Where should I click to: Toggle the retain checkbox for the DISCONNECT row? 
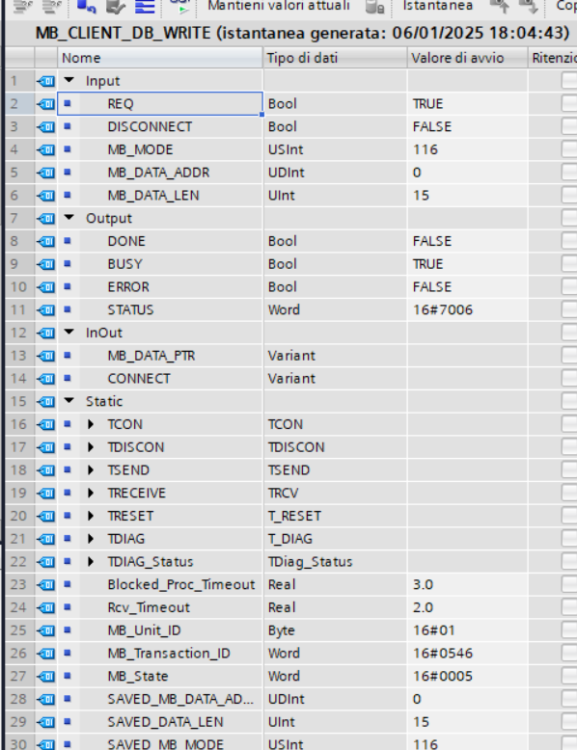click(569, 127)
